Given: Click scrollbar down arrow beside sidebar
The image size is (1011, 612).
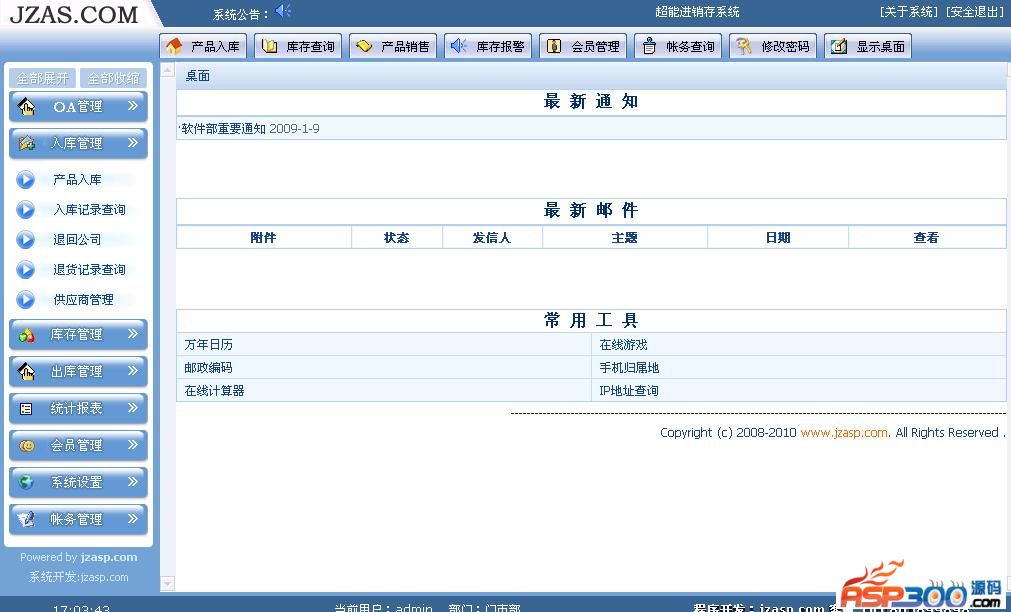Looking at the screenshot, I should click(x=168, y=584).
